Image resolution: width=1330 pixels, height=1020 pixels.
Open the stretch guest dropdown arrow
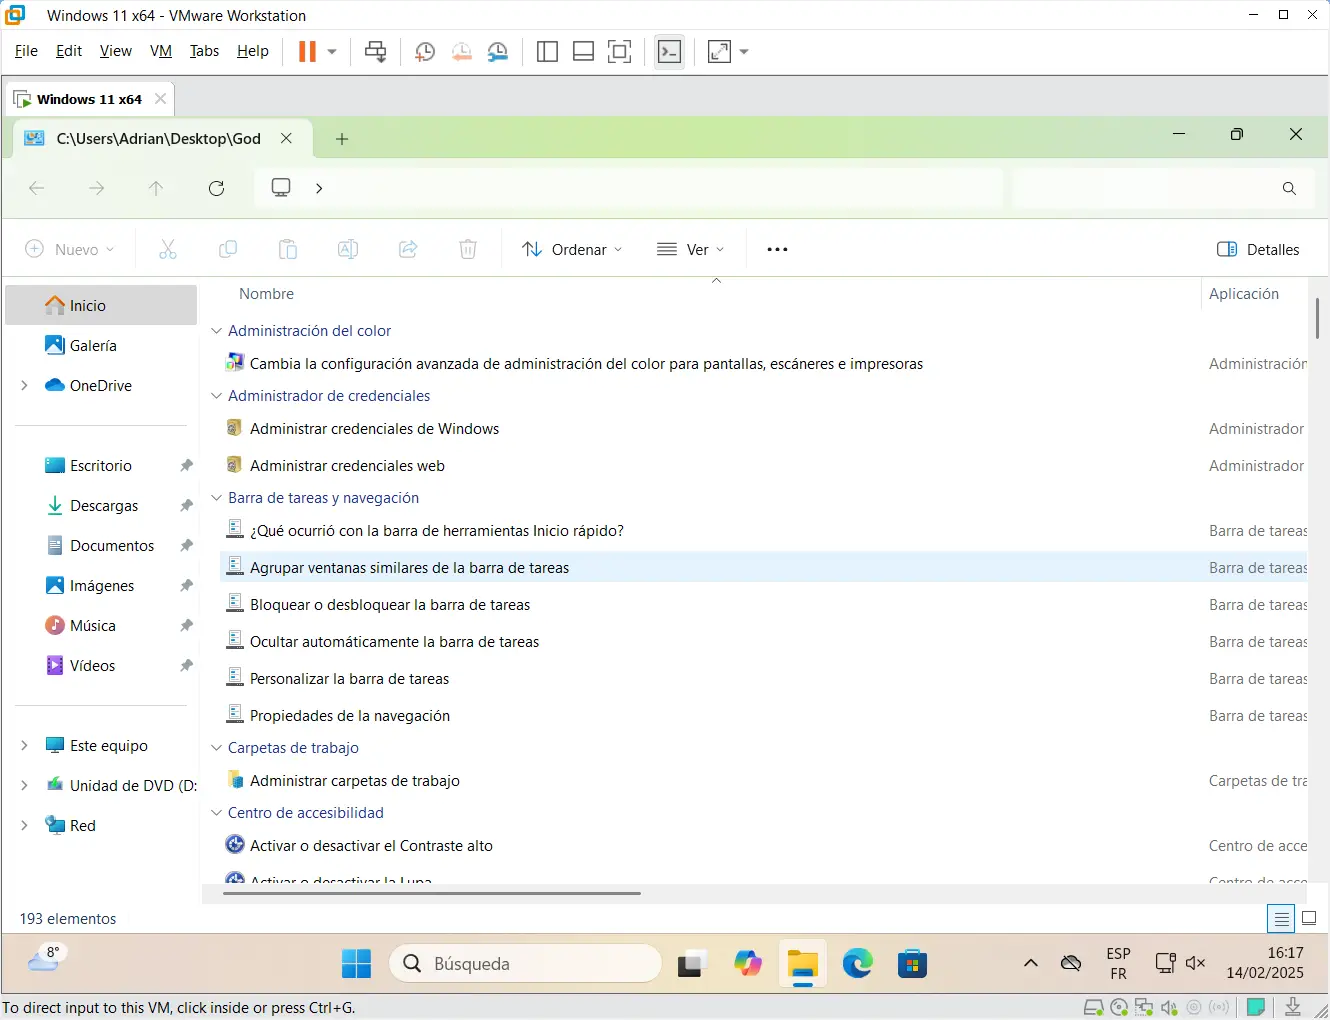click(x=744, y=51)
